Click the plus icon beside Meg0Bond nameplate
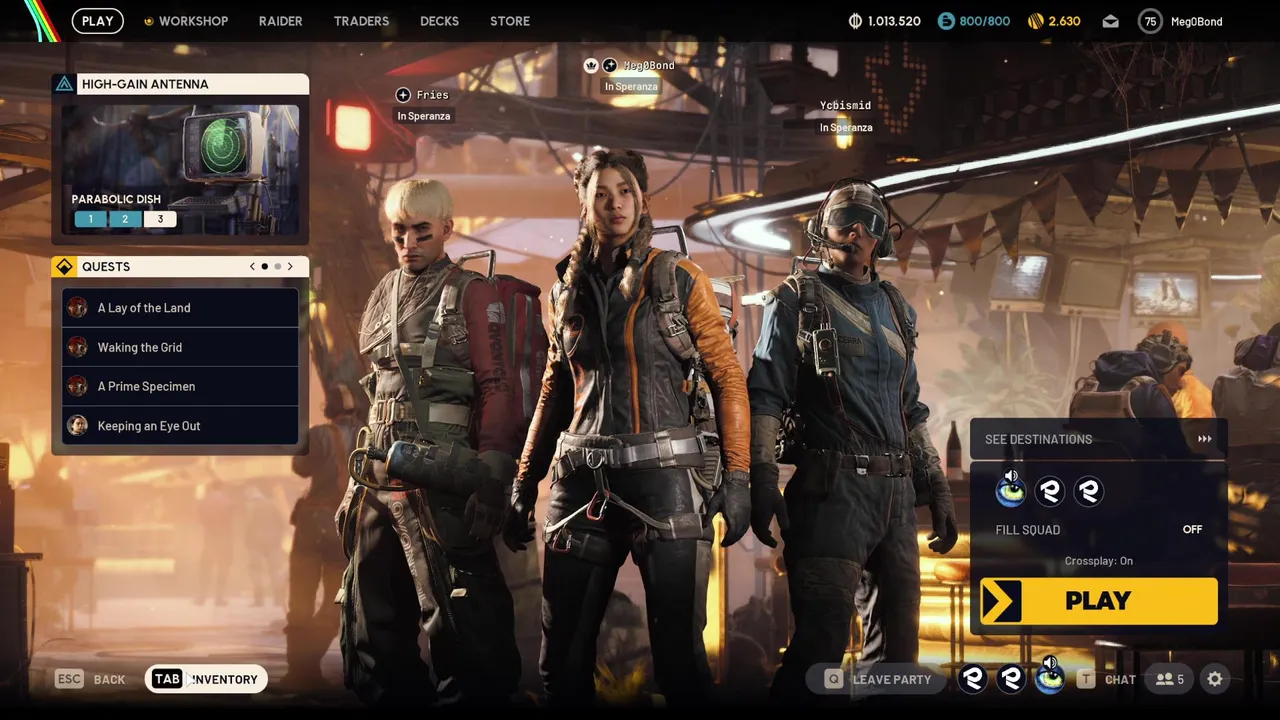The height and width of the screenshot is (720, 1280). point(610,65)
